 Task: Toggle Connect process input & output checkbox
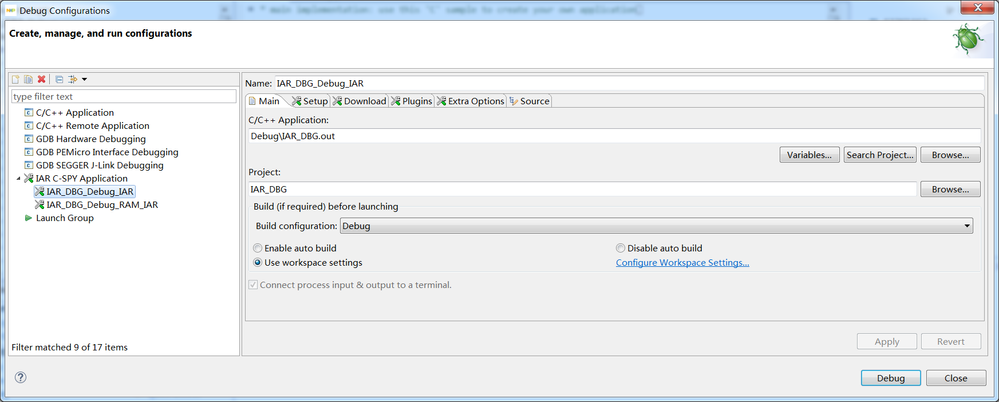pyautogui.click(x=253, y=285)
